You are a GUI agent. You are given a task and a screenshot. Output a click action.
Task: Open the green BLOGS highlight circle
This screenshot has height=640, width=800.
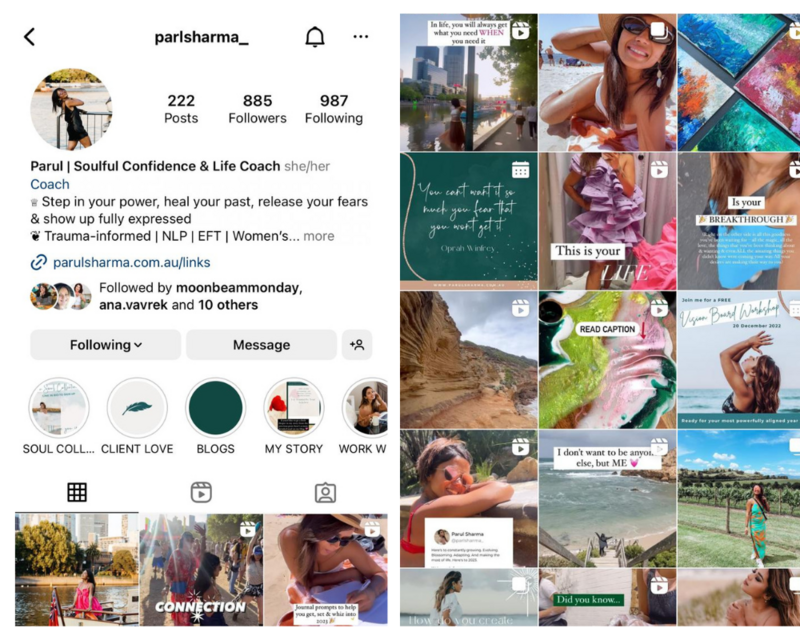(215, 408)
